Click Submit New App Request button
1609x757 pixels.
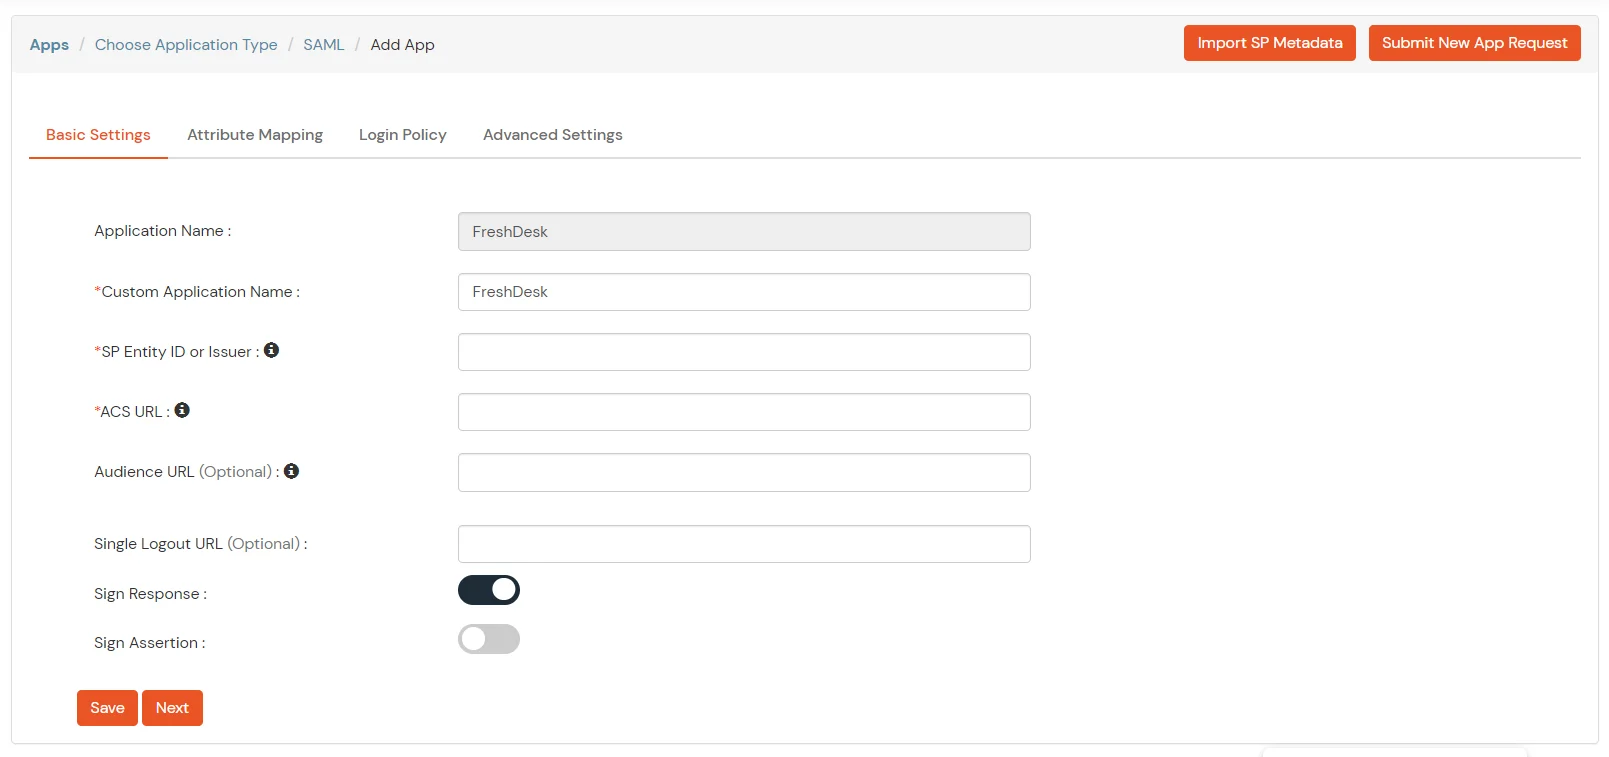(x=1475, y=43)
